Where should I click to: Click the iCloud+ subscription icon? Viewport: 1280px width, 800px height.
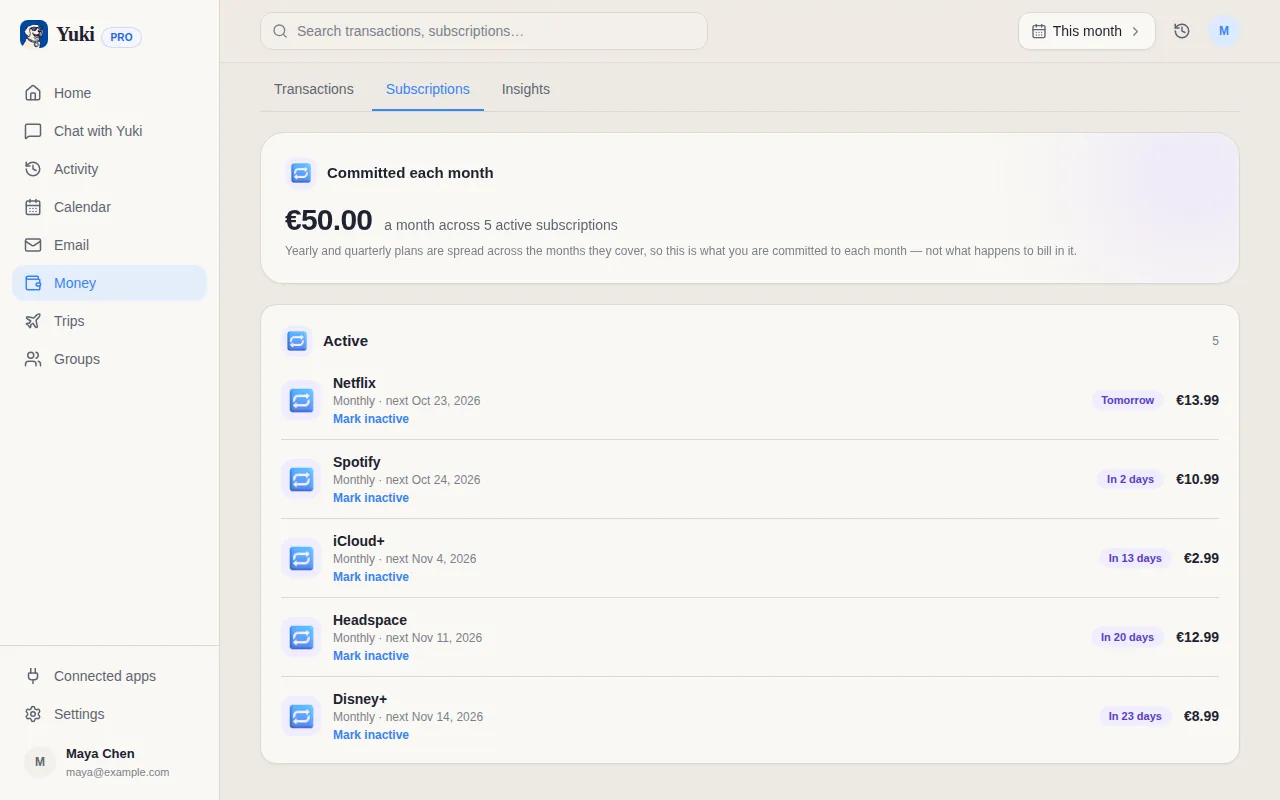301,558
